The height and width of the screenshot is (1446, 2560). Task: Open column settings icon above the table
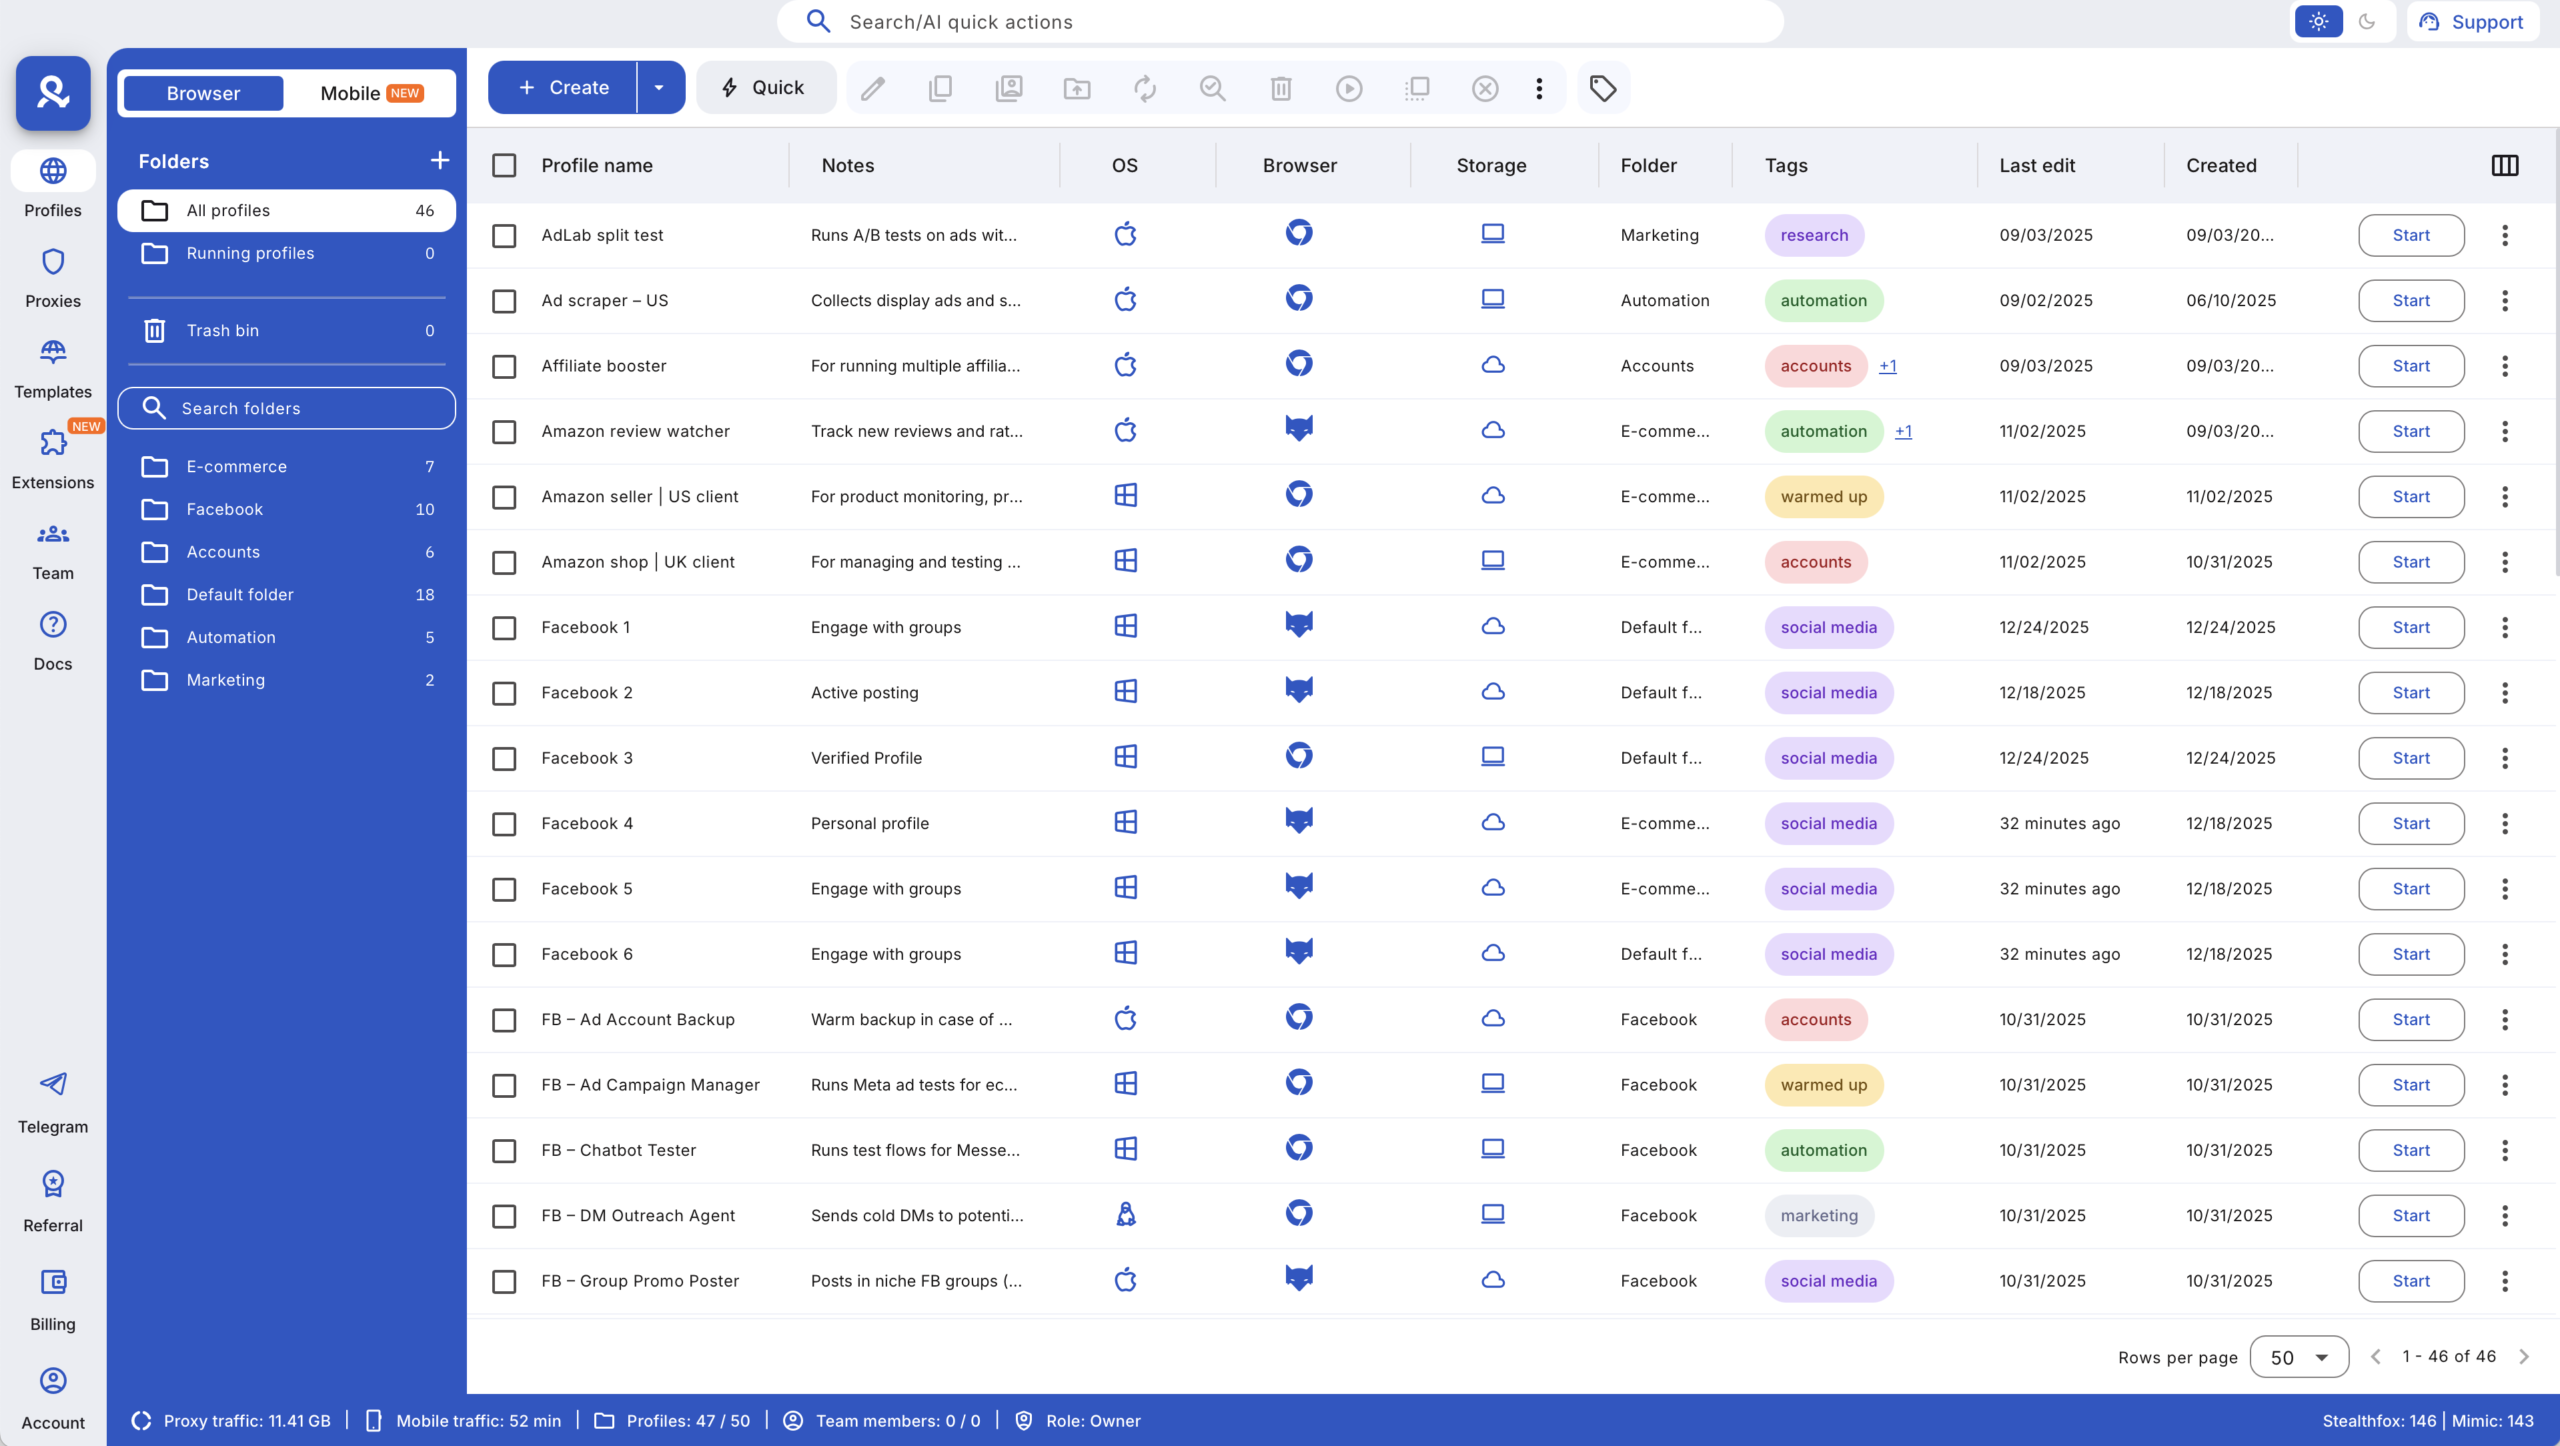click(x=2505, y=165)
